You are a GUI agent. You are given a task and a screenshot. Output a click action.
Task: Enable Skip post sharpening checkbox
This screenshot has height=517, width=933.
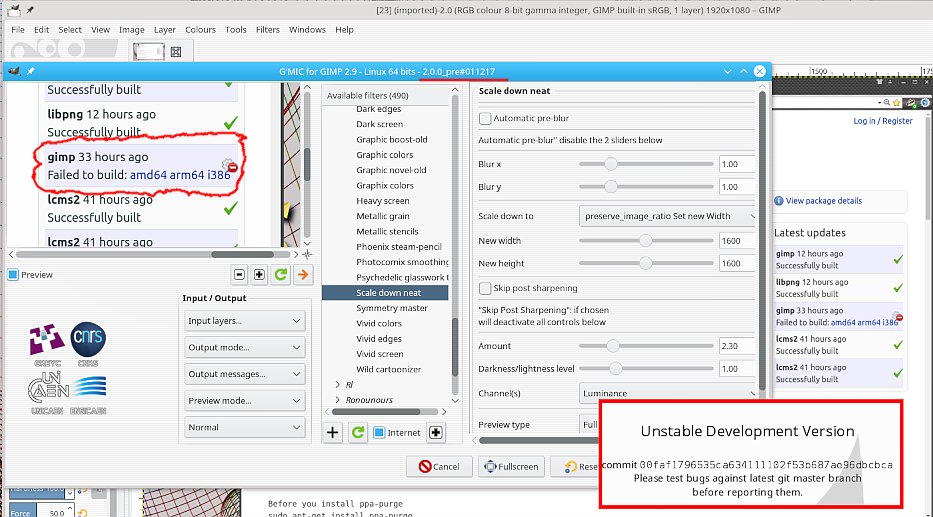tap(485, 289)
